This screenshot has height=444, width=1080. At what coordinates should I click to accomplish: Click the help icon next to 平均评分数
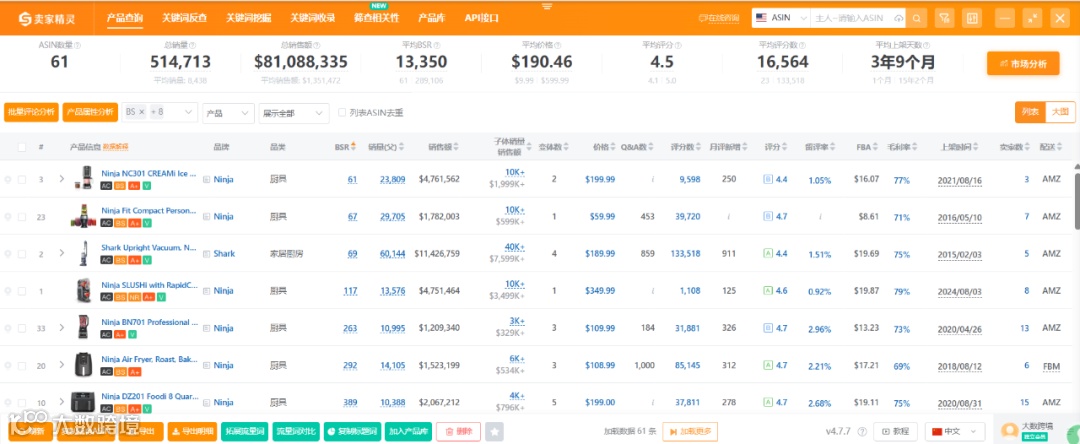tap(802, 45)
